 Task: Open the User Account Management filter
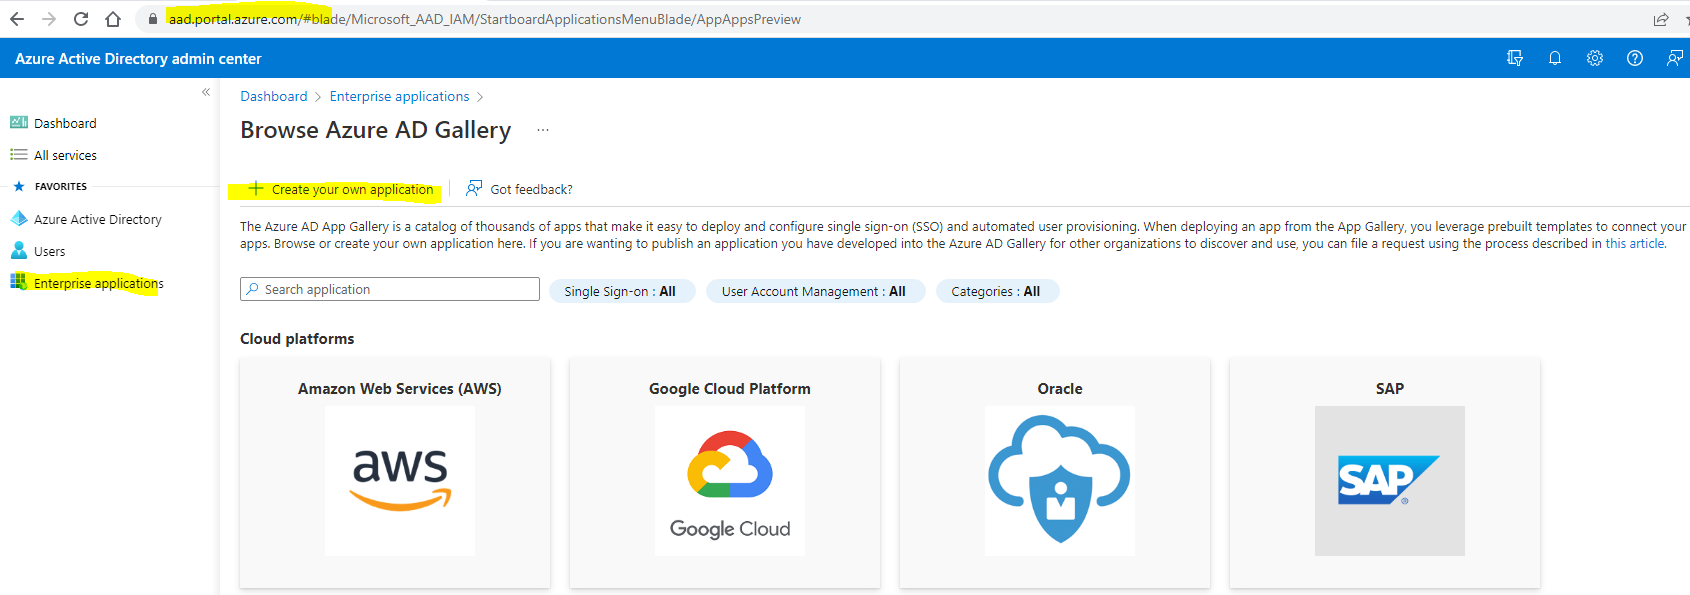(816, 291)
